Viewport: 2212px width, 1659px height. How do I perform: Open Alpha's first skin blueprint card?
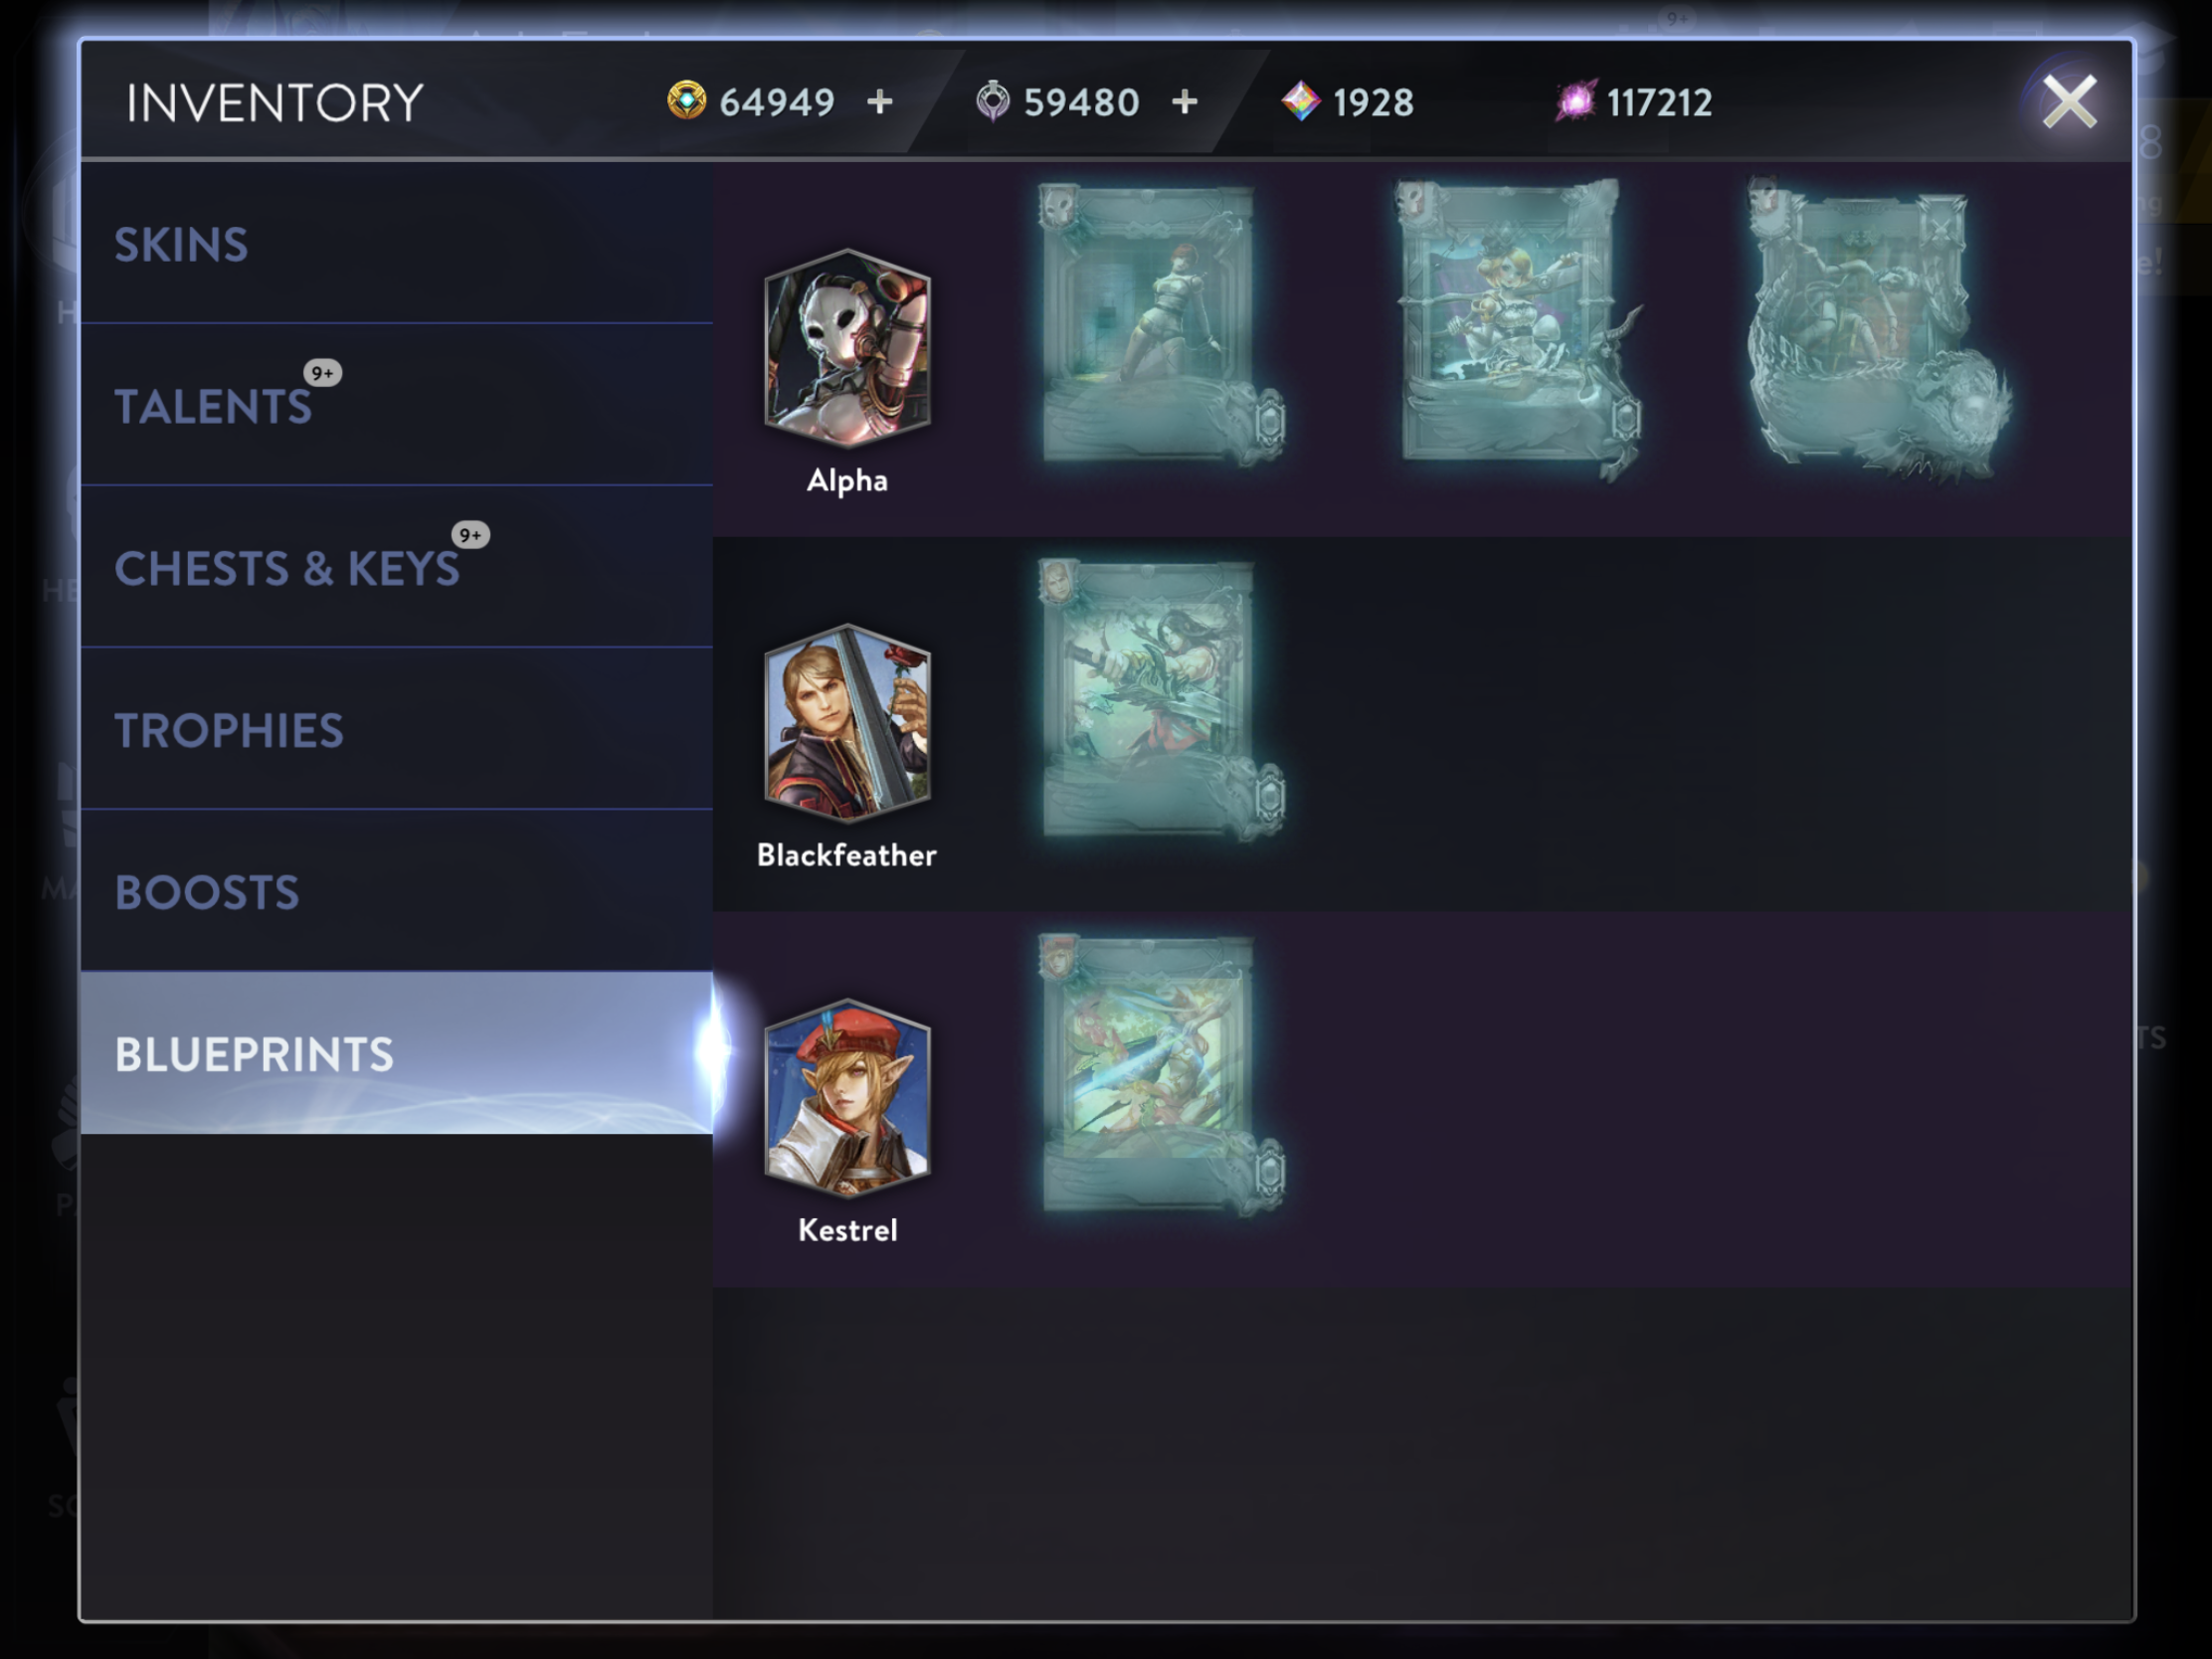point(1160,325)
